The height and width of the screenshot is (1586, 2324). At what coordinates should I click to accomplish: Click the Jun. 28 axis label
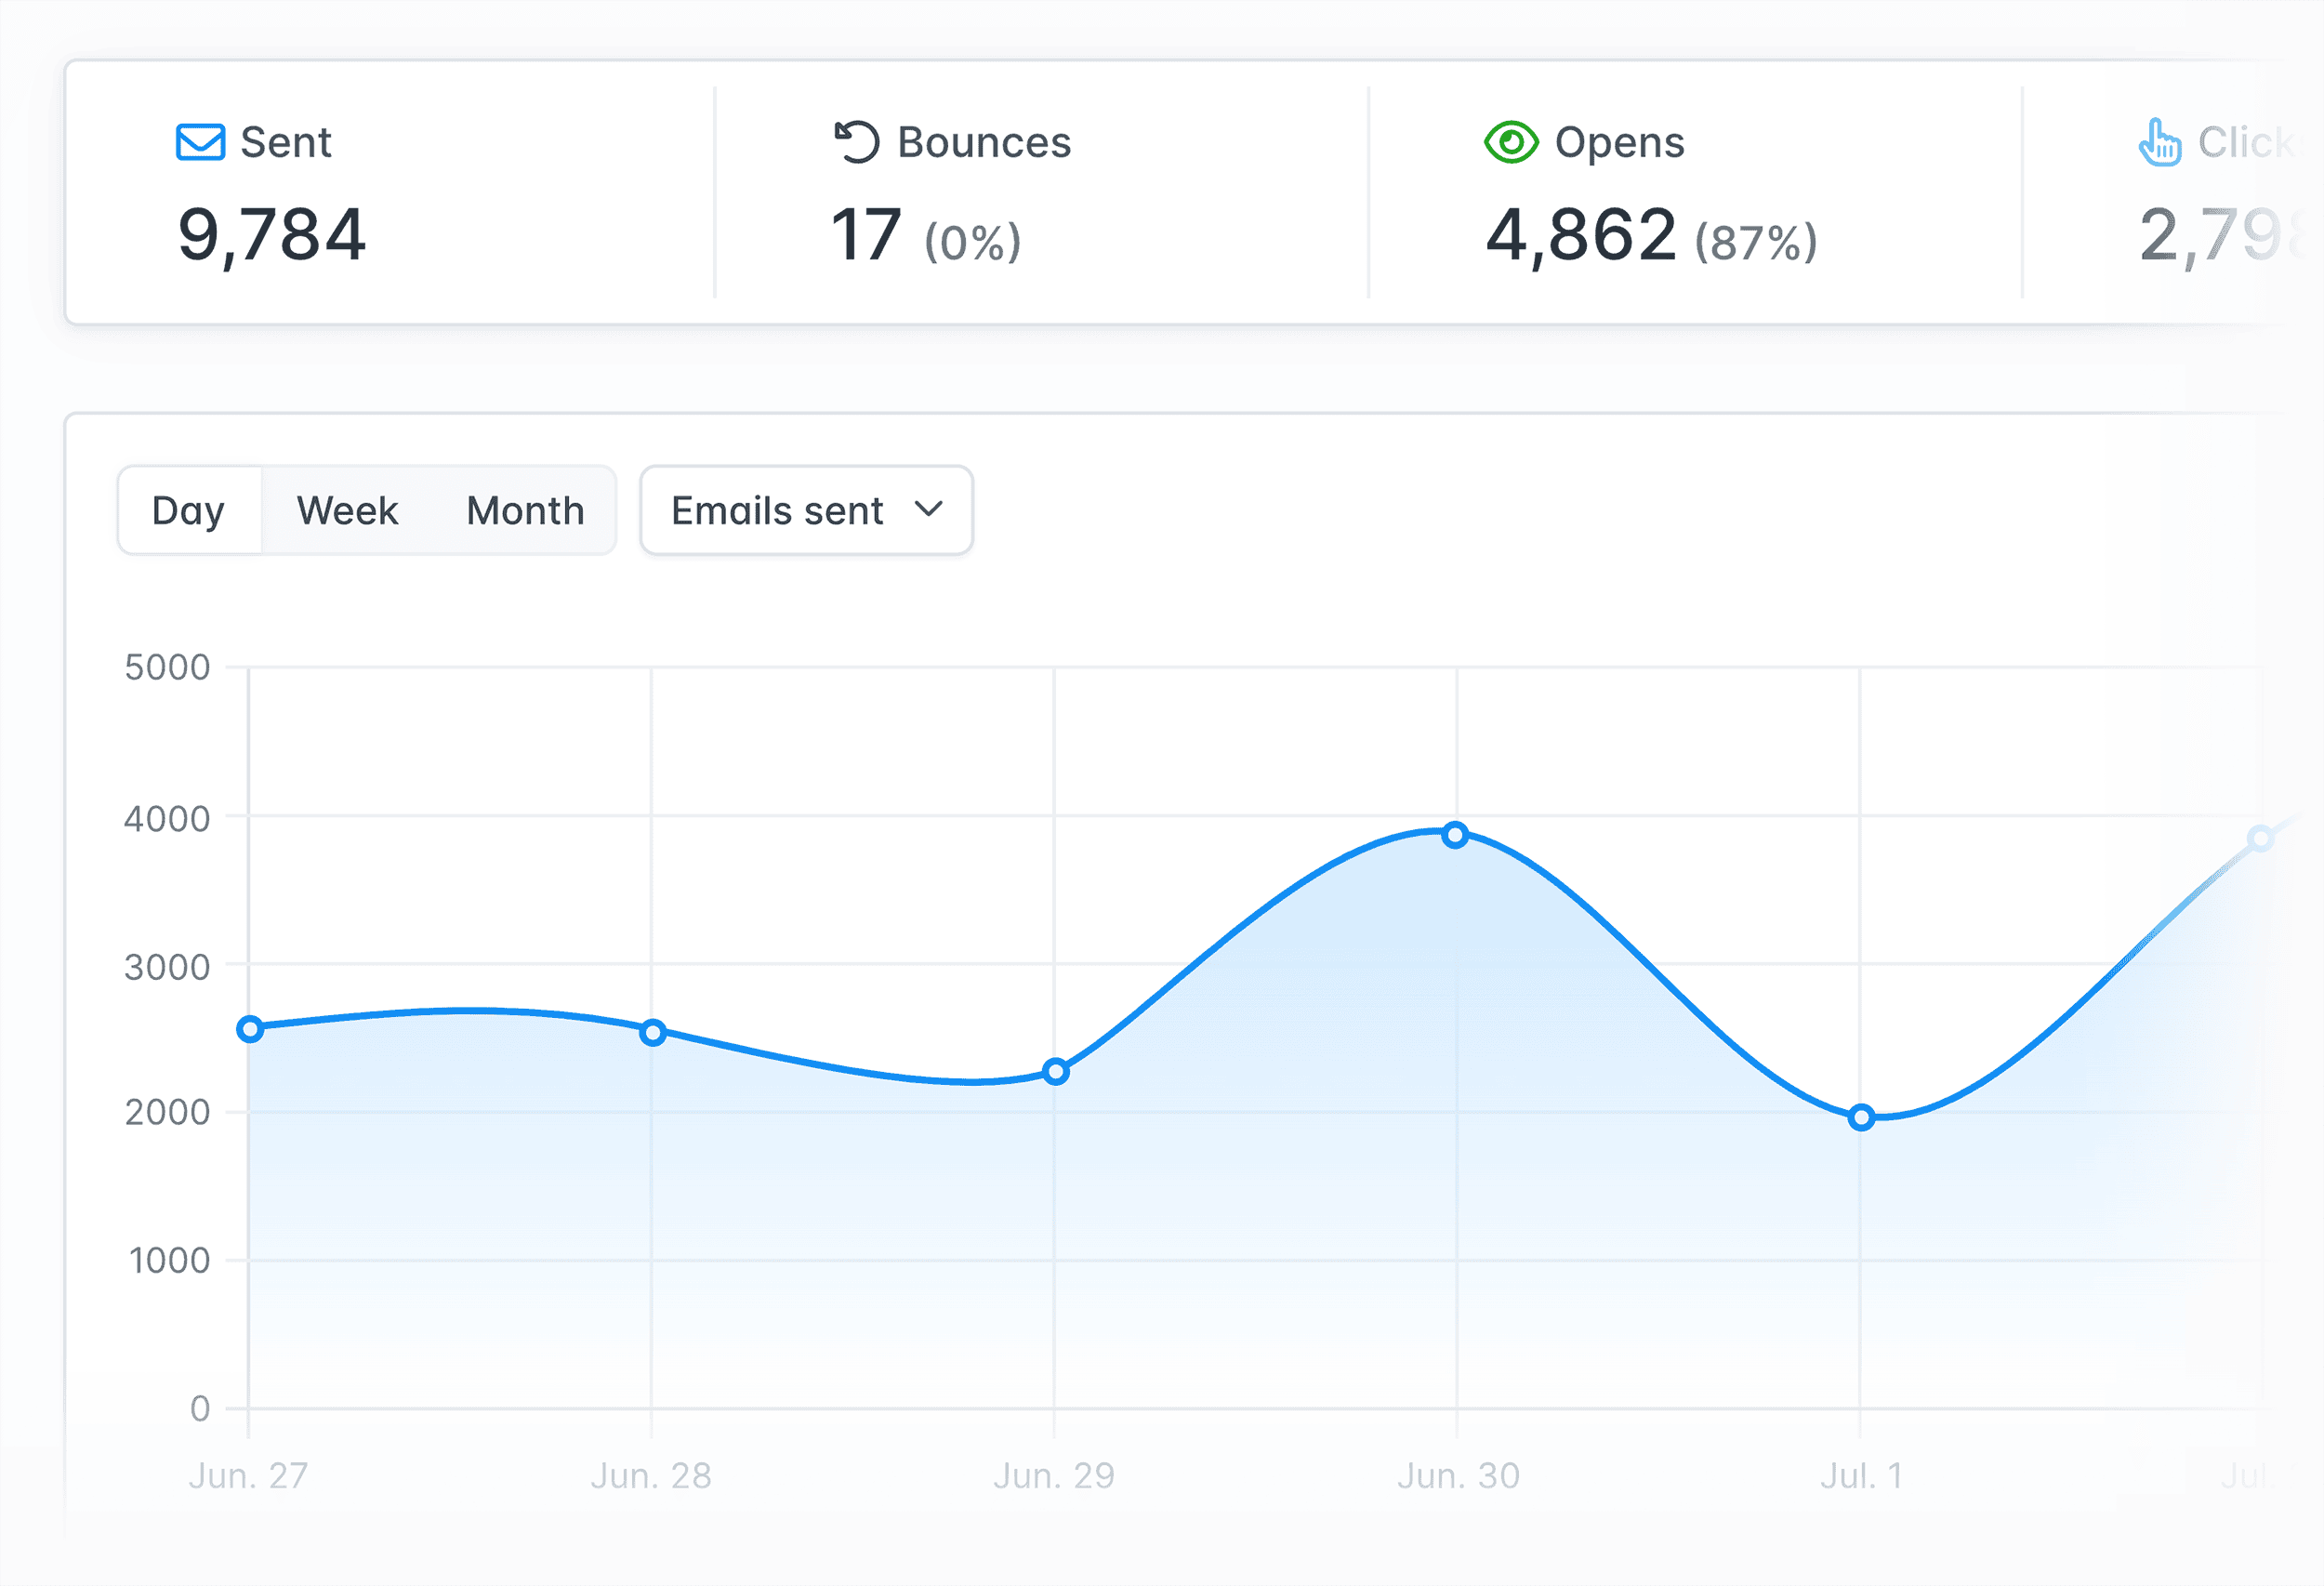[x=652, y=1475]
